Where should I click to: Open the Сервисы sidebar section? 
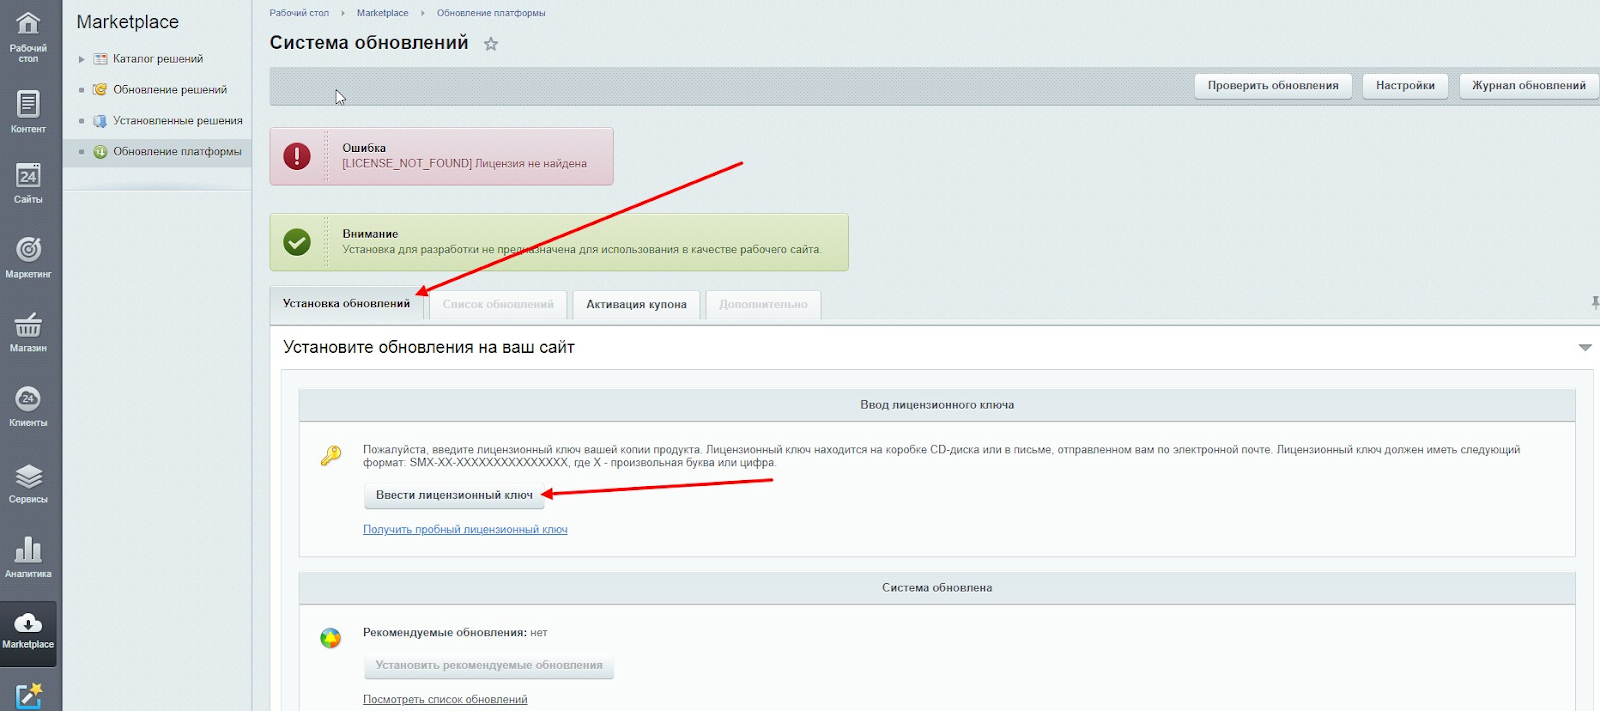28,482
